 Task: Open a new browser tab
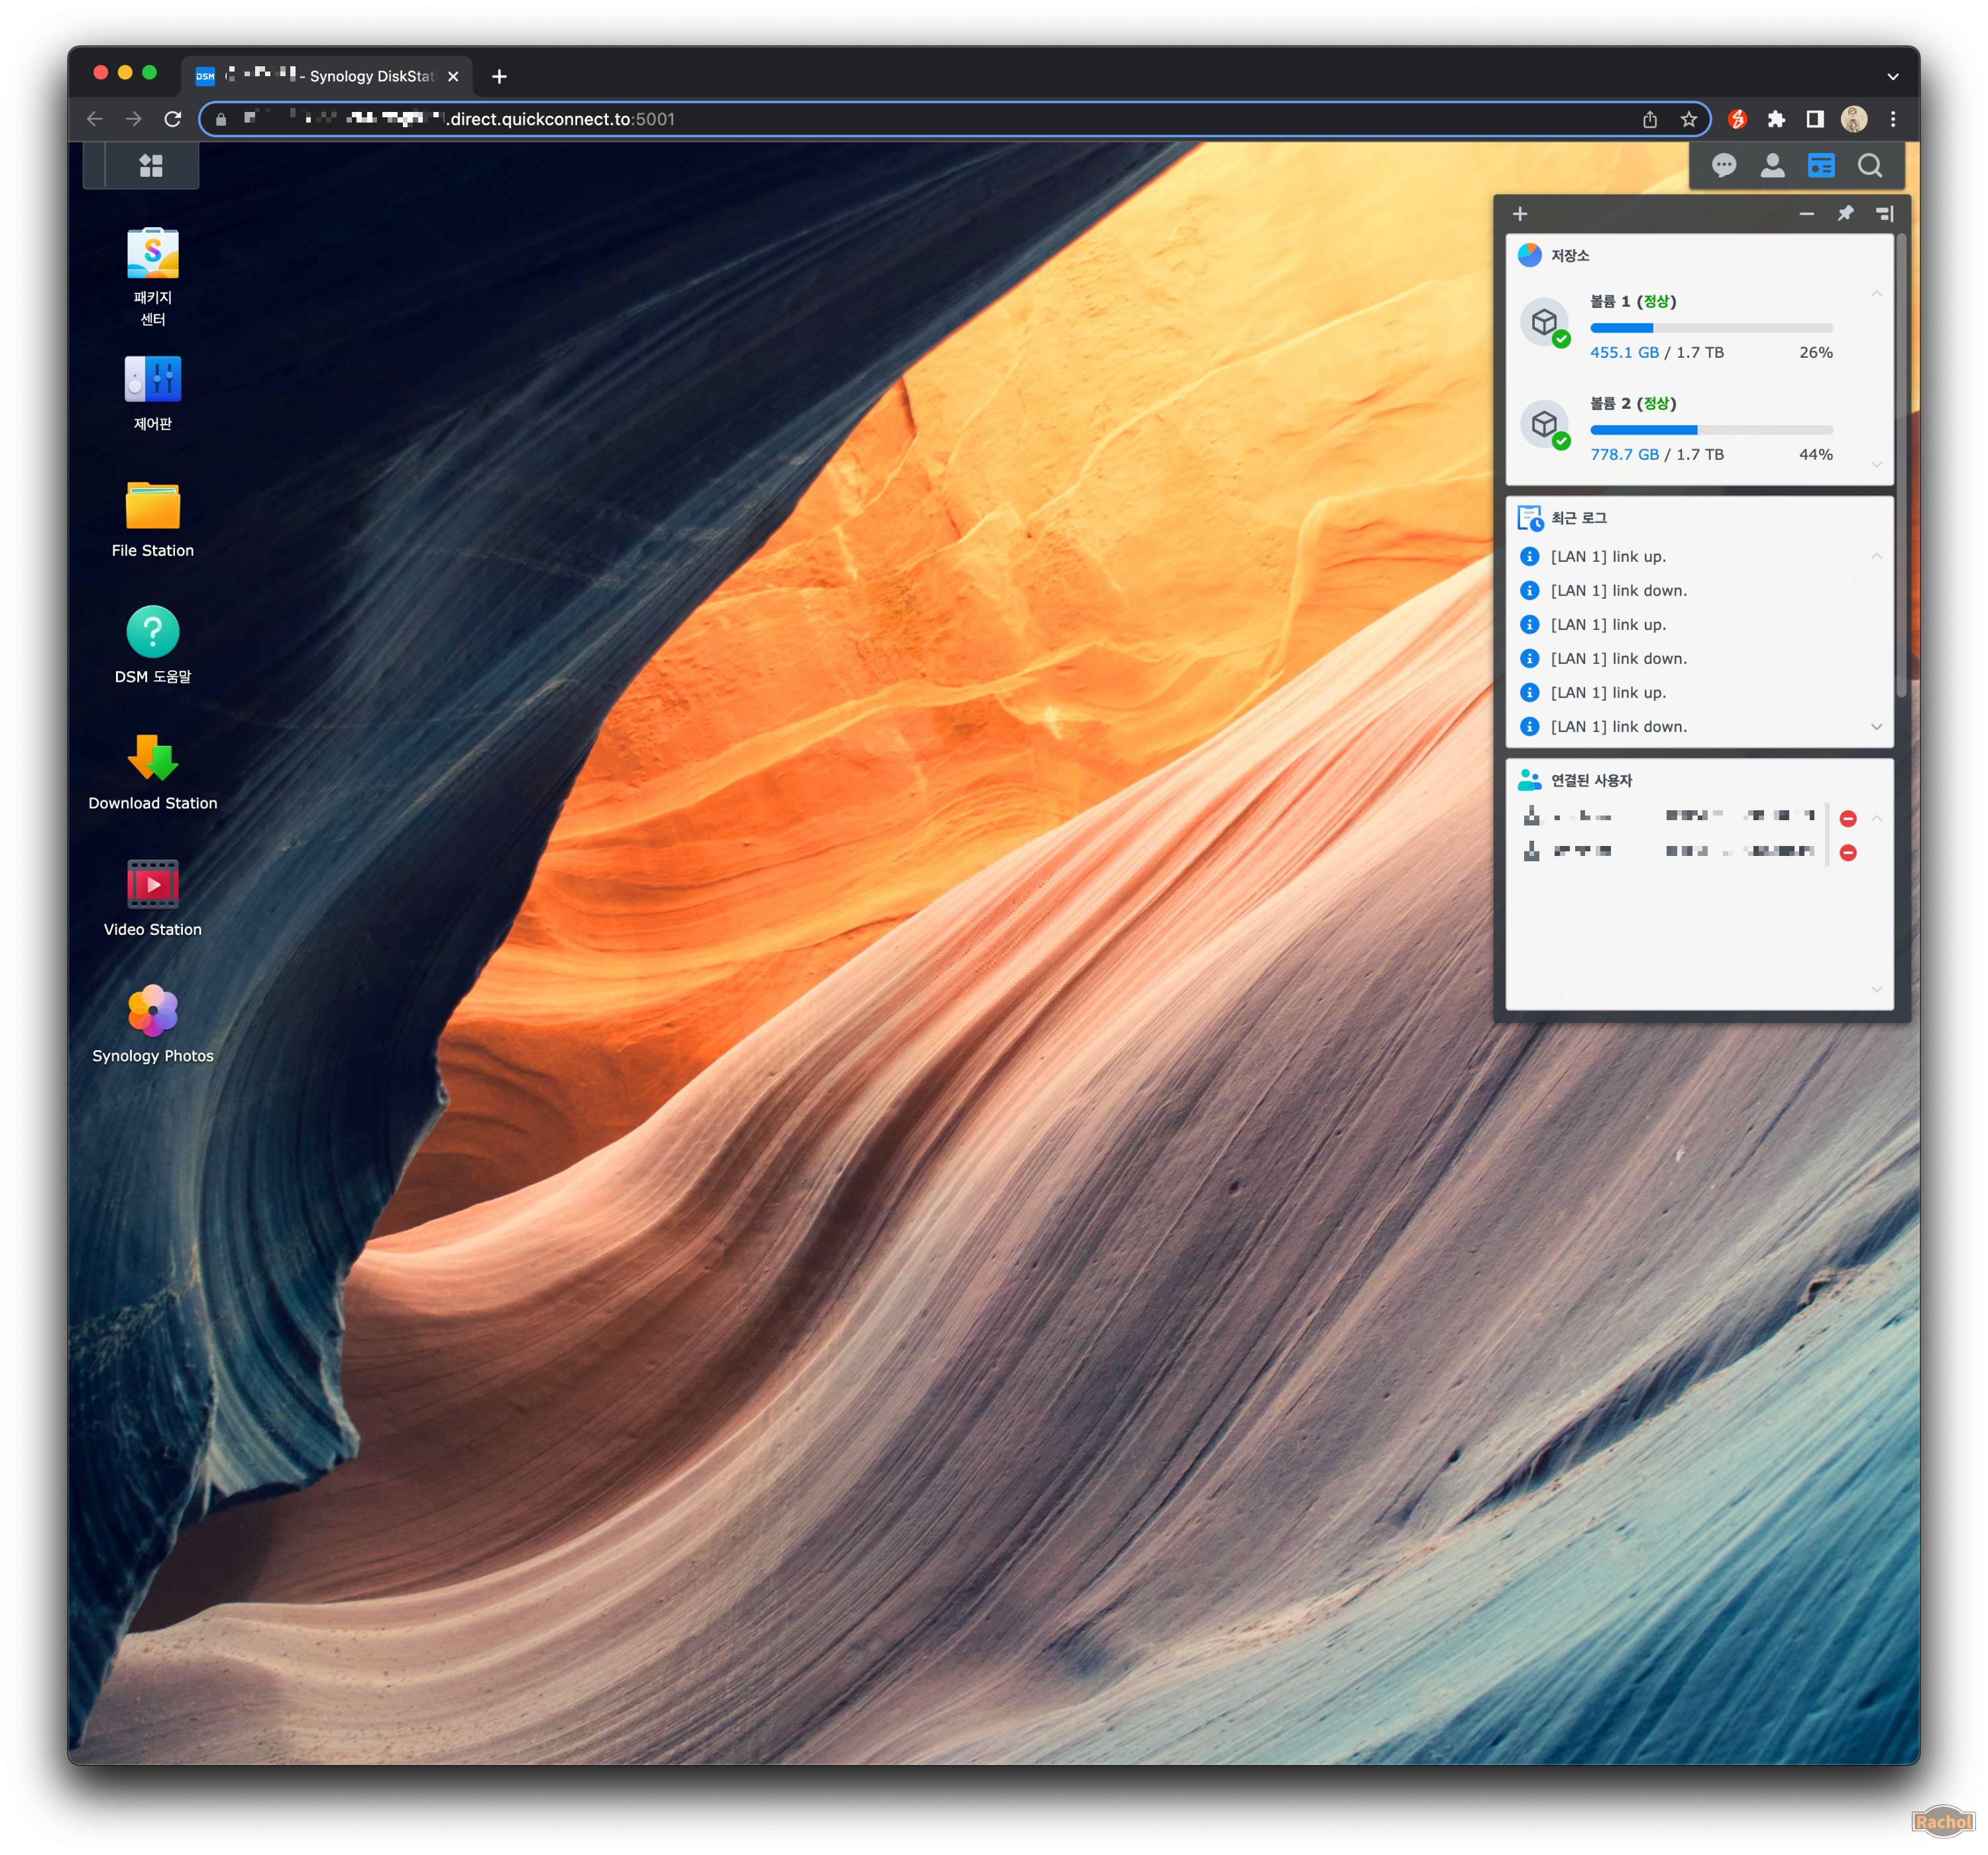tap(499, 76)
